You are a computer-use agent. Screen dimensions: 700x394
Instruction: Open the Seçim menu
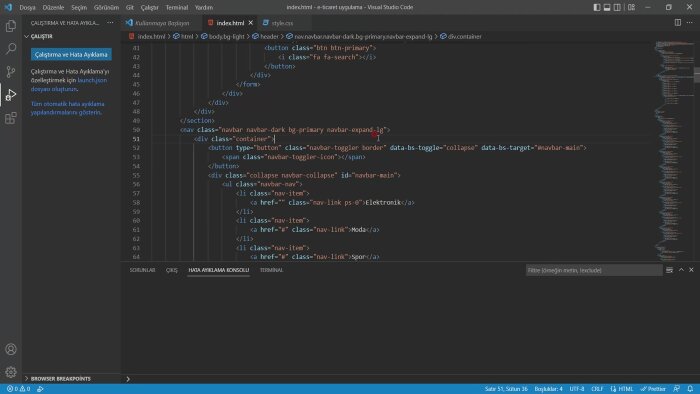click(79, 7)
